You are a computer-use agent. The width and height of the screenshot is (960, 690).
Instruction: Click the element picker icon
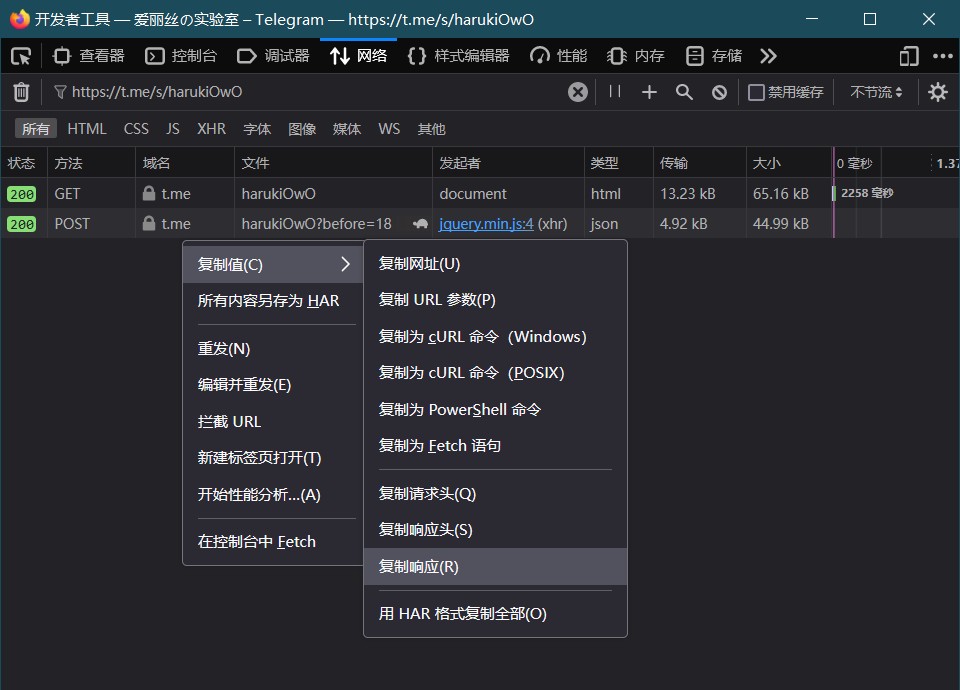pyautogui.click(x=21, y=56)
